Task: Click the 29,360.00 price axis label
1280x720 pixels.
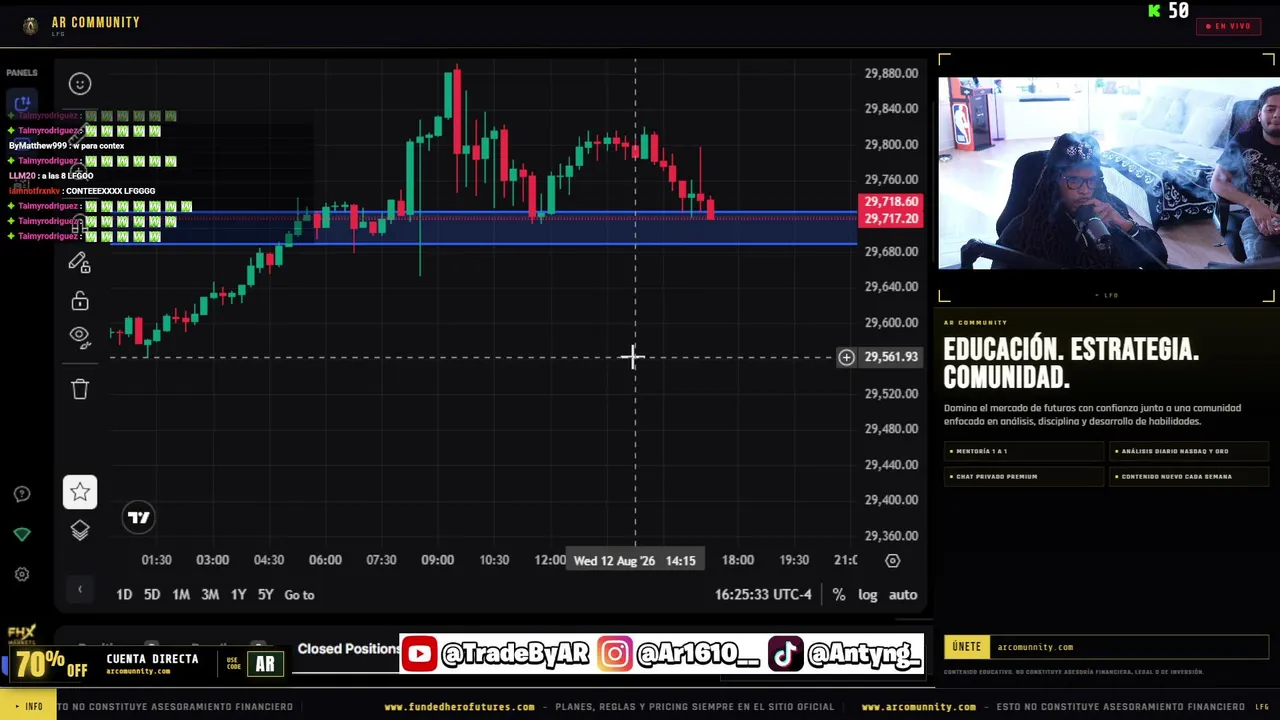Action: click(891, 536)
